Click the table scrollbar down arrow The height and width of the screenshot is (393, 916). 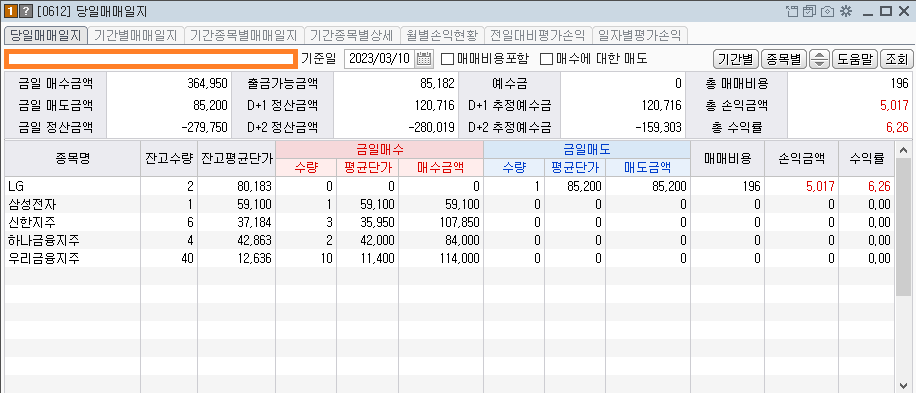(903, 384)
